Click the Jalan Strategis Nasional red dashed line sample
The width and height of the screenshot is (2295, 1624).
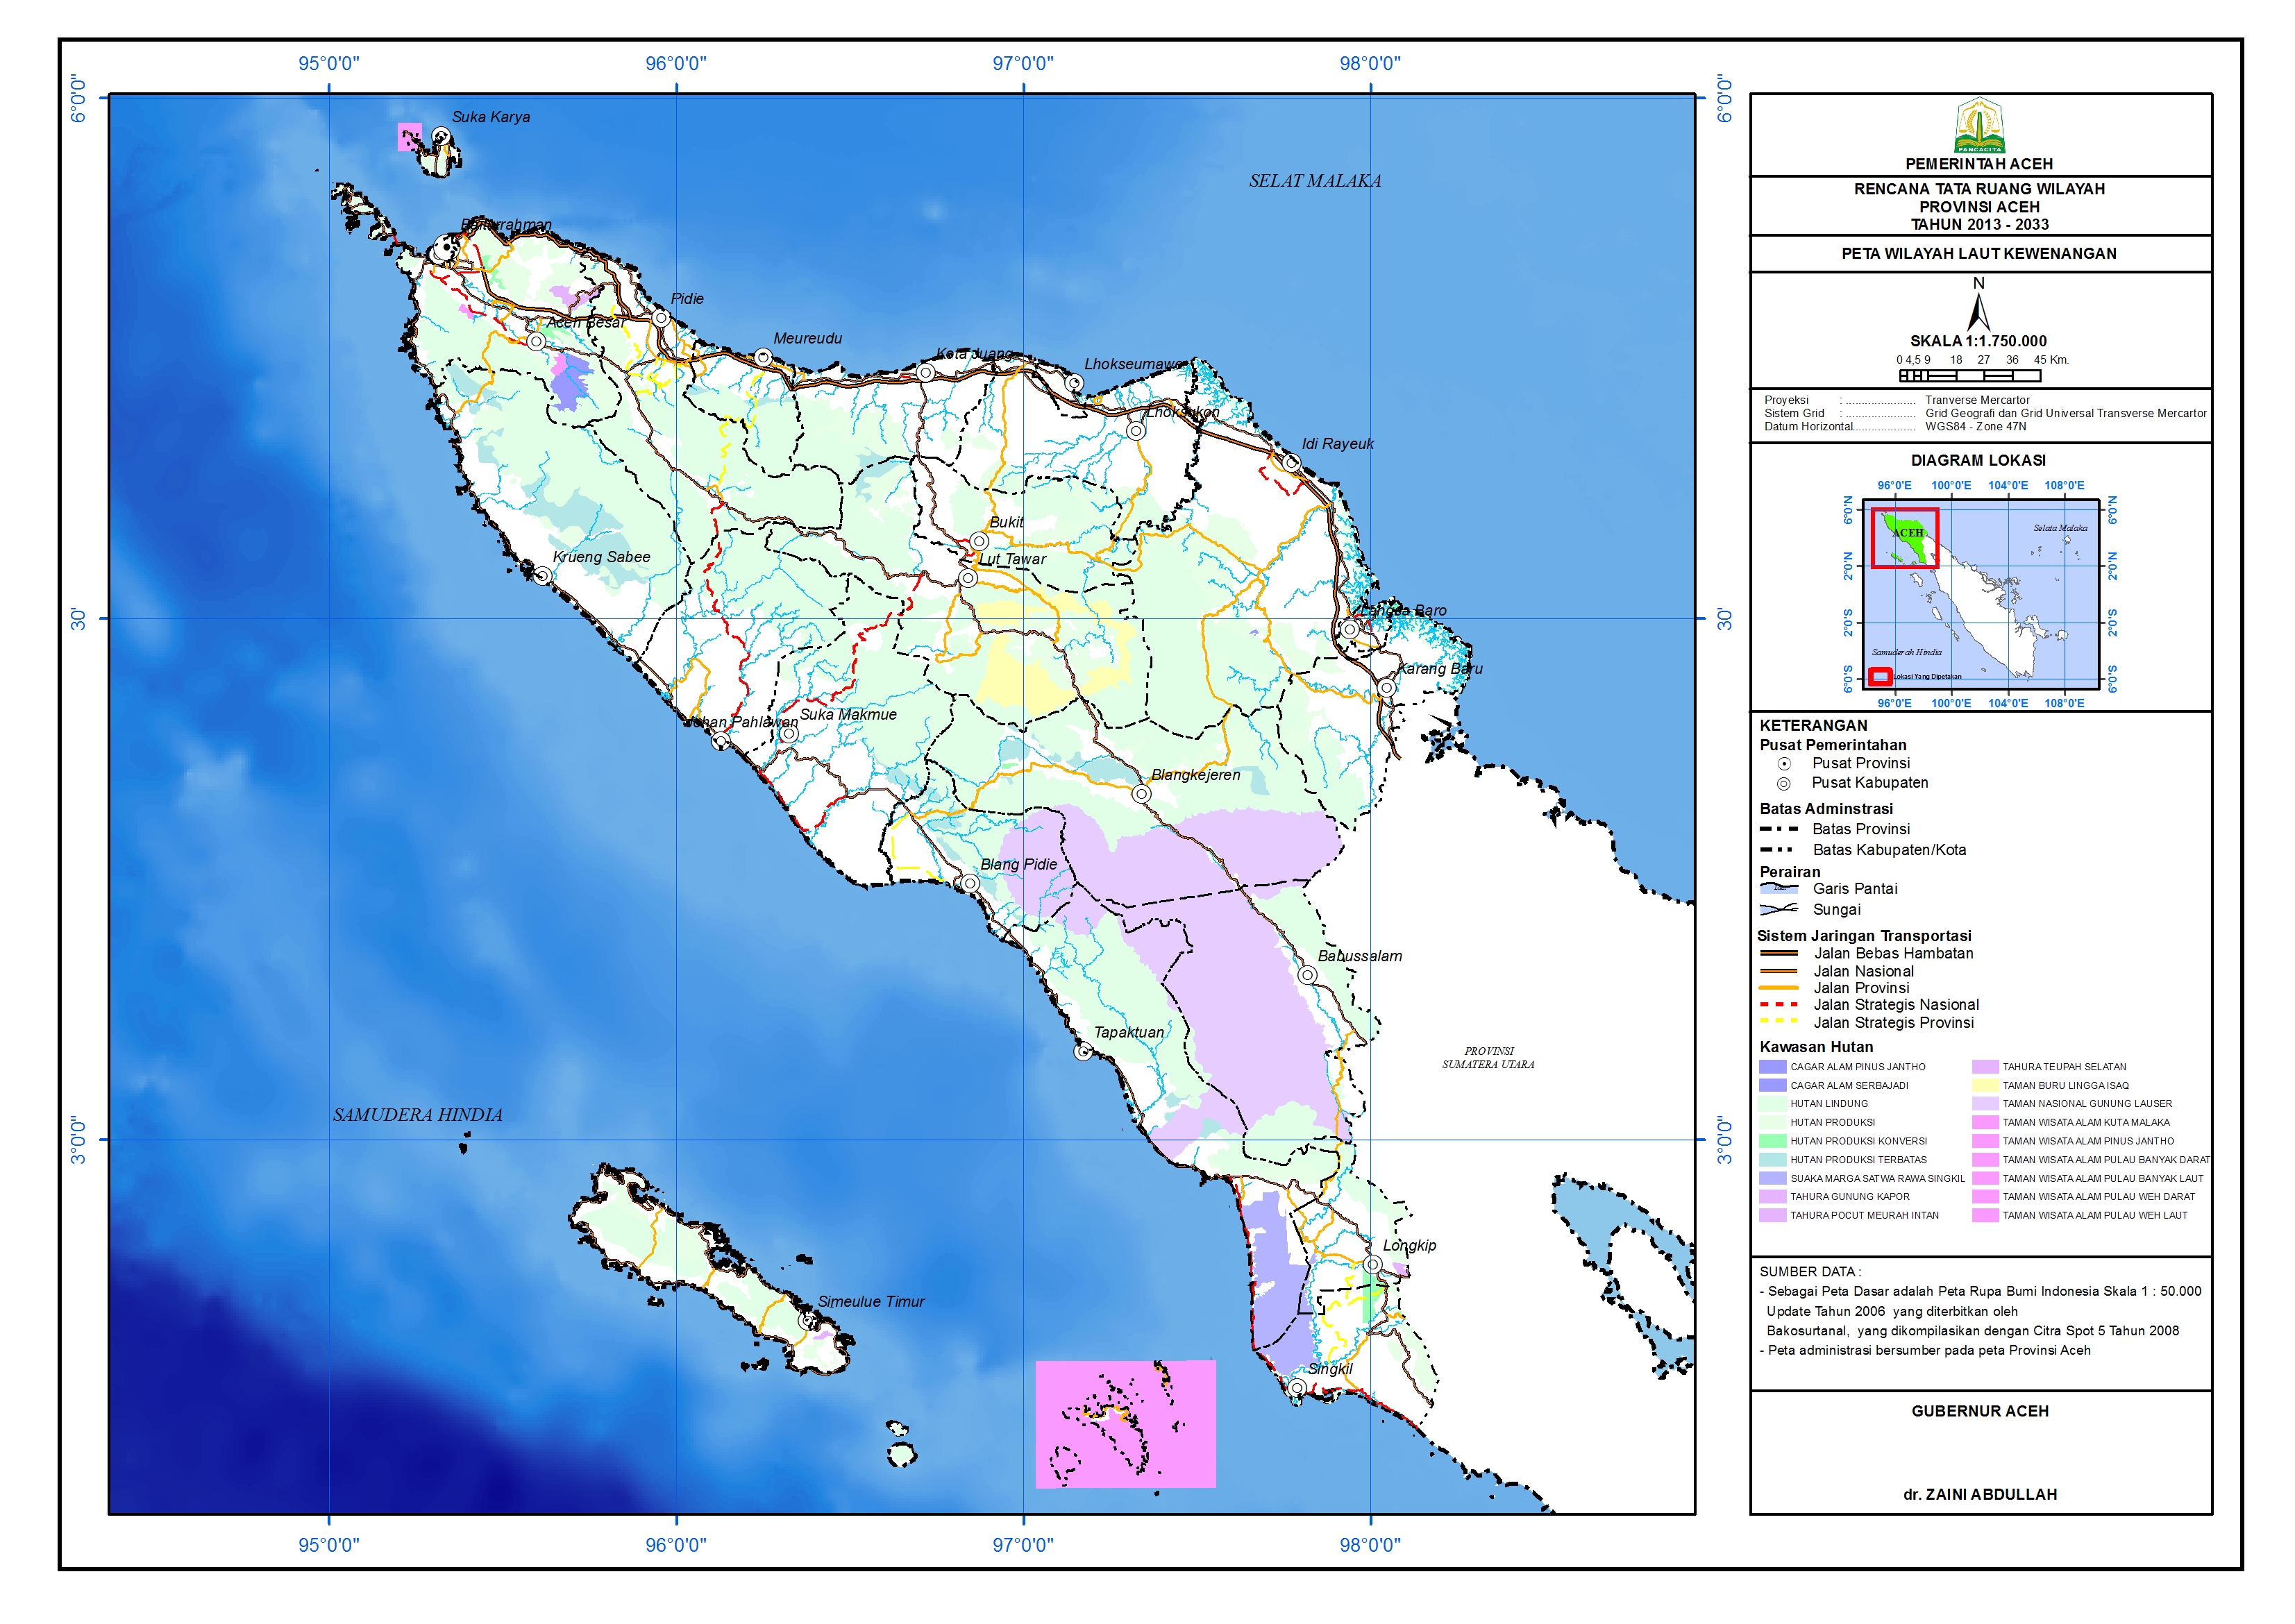tap(1779, 1005)
